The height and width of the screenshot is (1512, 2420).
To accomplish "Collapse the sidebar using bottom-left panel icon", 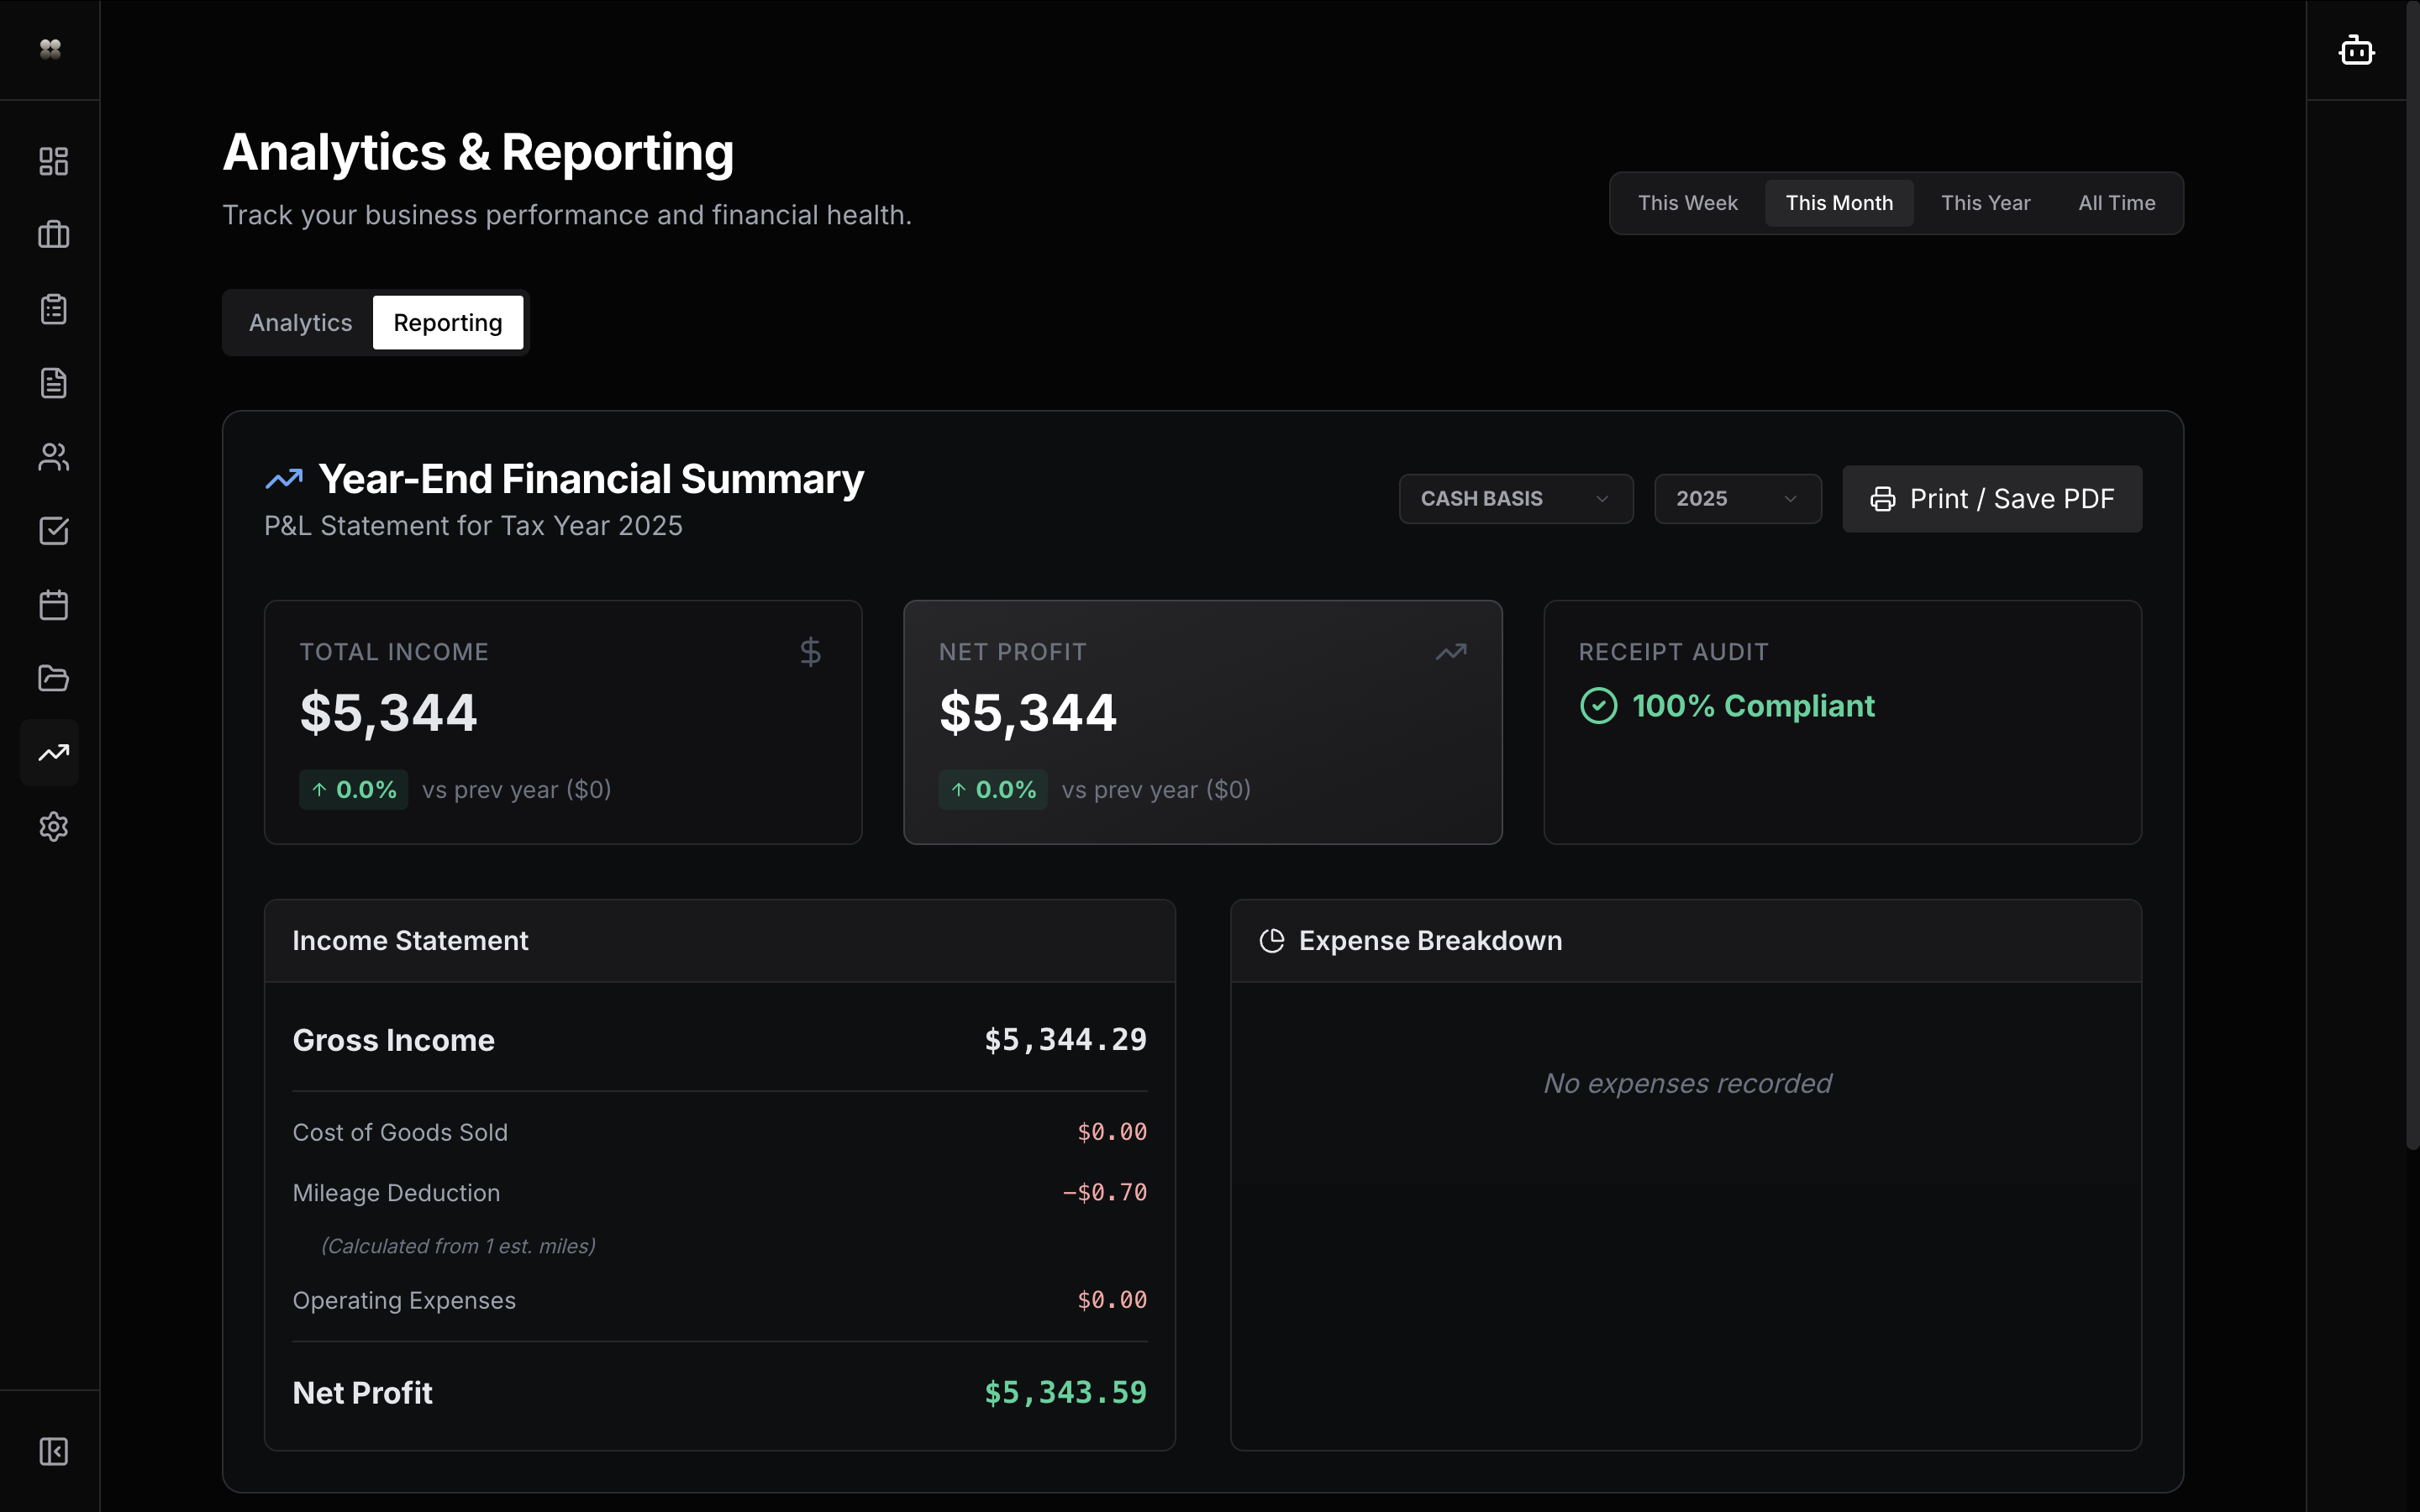I will pyautogui.click(x=52, y=1451).
